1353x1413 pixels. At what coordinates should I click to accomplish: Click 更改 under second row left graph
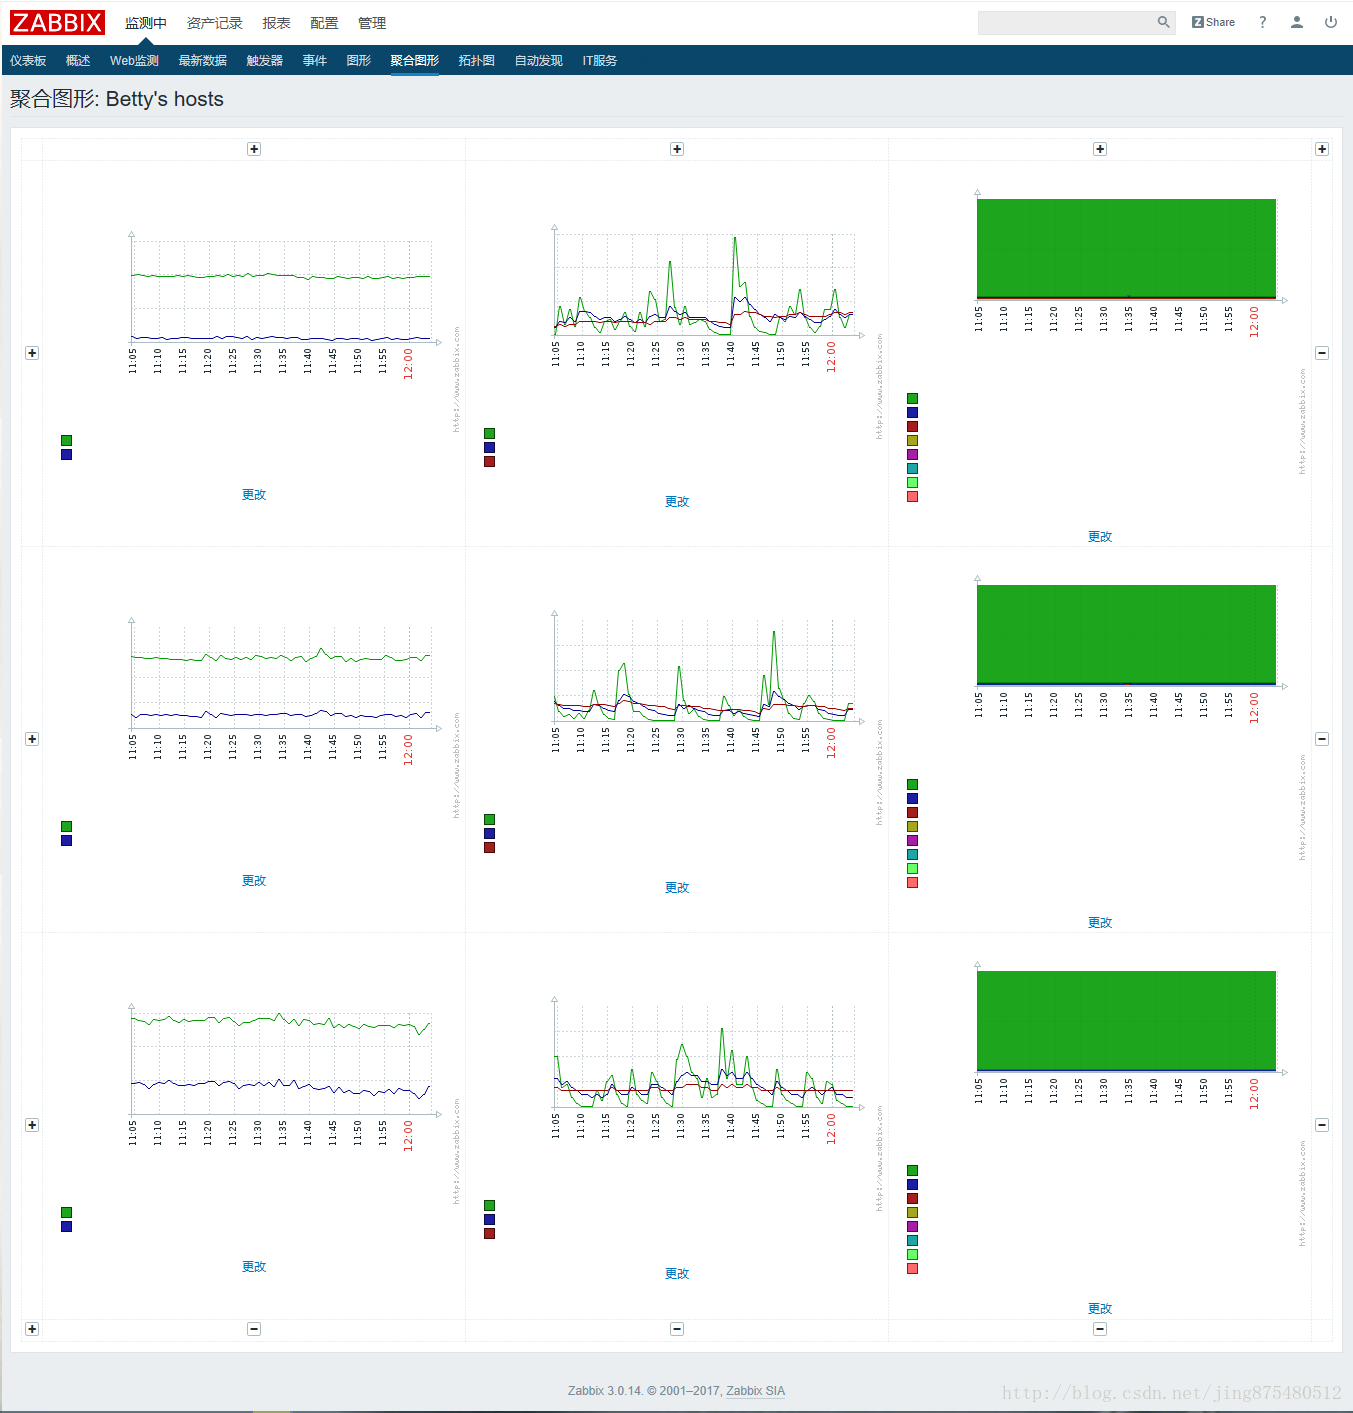pos(254,881)
